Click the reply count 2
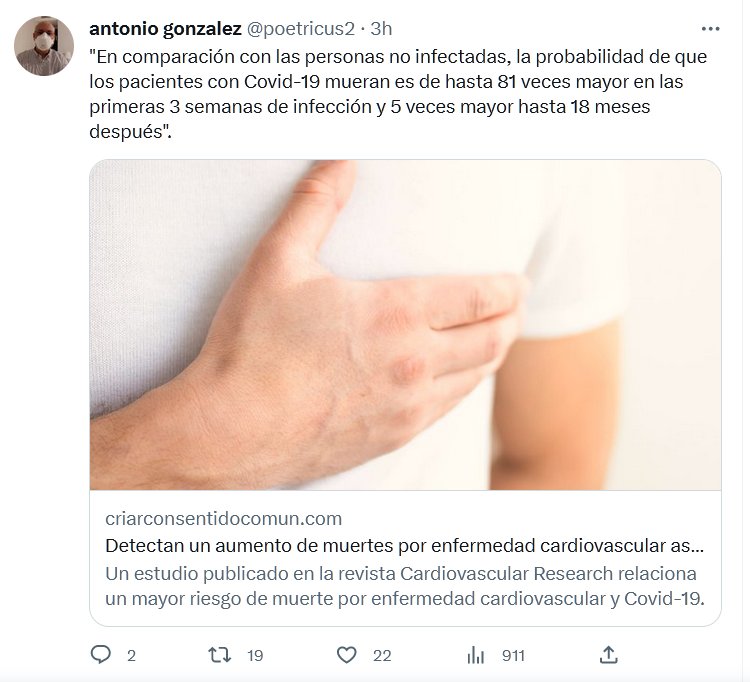The height and width of the screenshot is (682, 750). coord(132,656)
